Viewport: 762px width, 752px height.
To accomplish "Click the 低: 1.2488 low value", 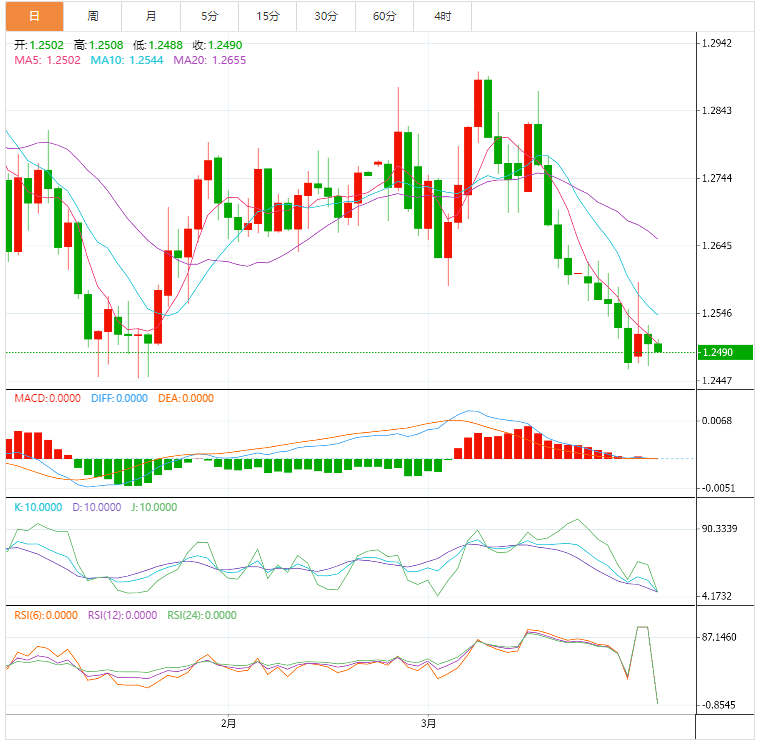I will click(158, 45).
